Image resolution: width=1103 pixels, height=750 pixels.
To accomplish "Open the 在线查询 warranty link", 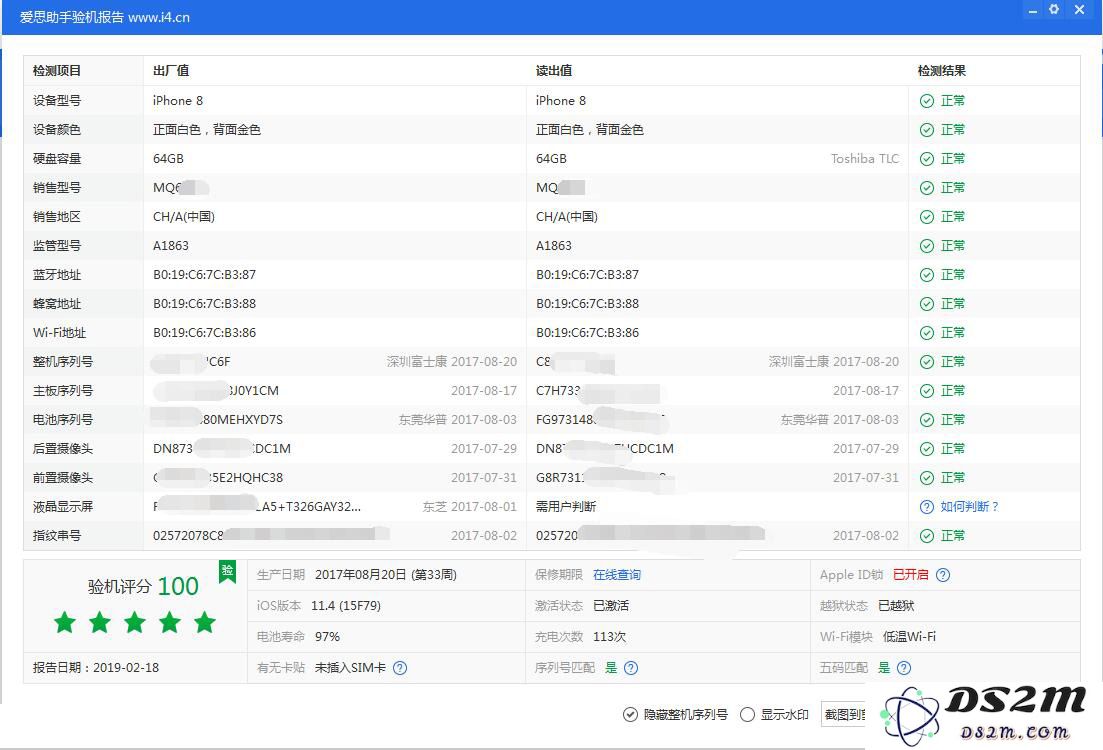I will point(617,575).
